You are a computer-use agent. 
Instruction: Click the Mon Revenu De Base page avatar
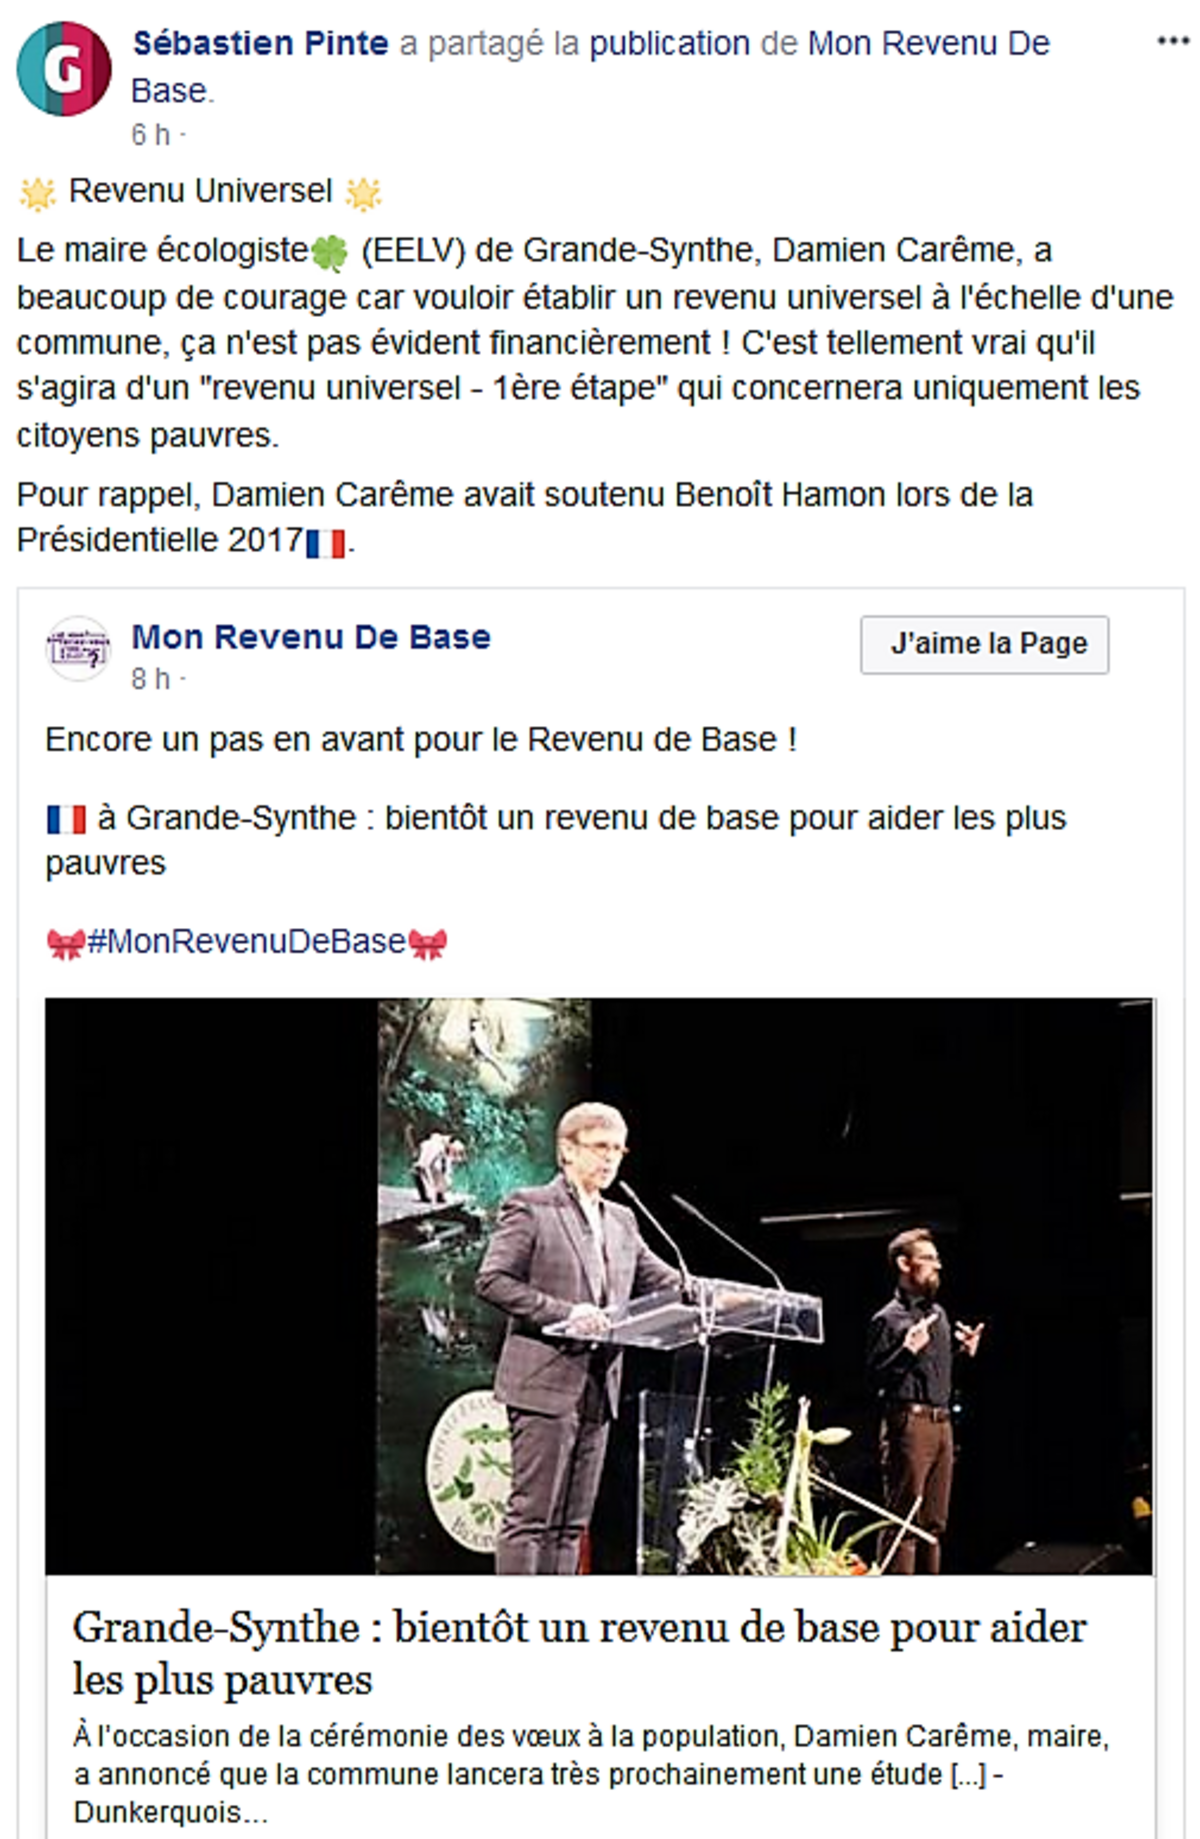tap(78, 648)
